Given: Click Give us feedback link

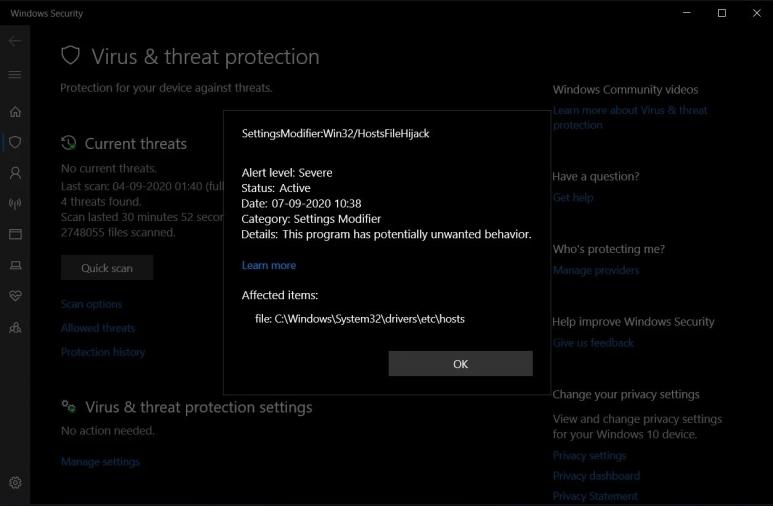Looking at the screenshot, I should click(x=593, y=343).
